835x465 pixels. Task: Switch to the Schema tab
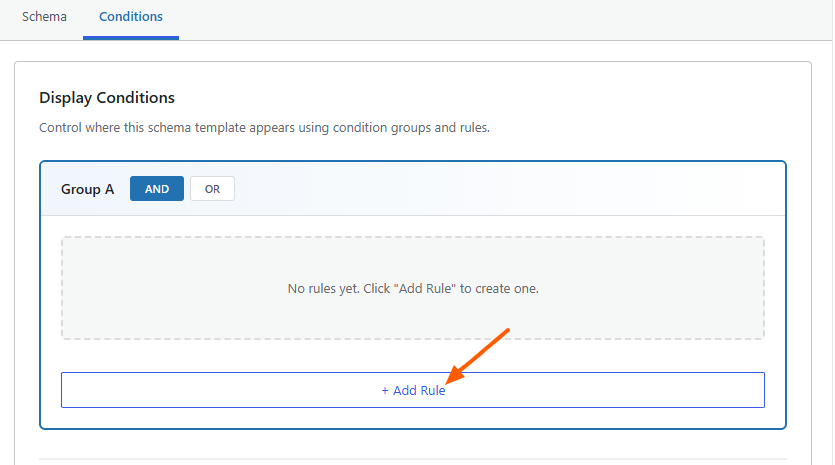tap(44, 17)
